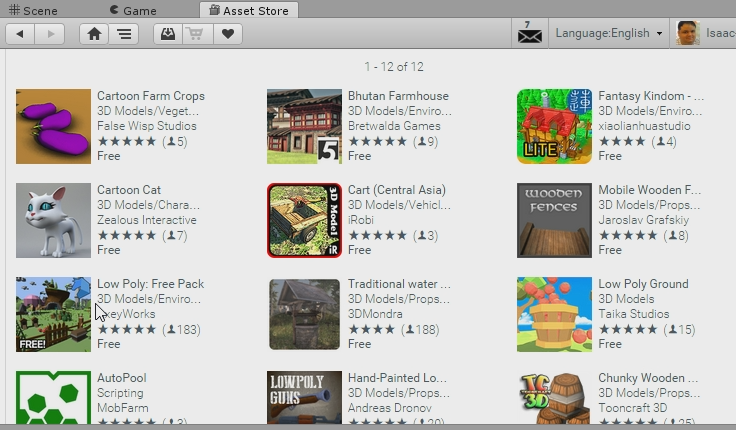Open the Language:English dropdown
The height and width of the screenshot is (430, 736).
609,33
